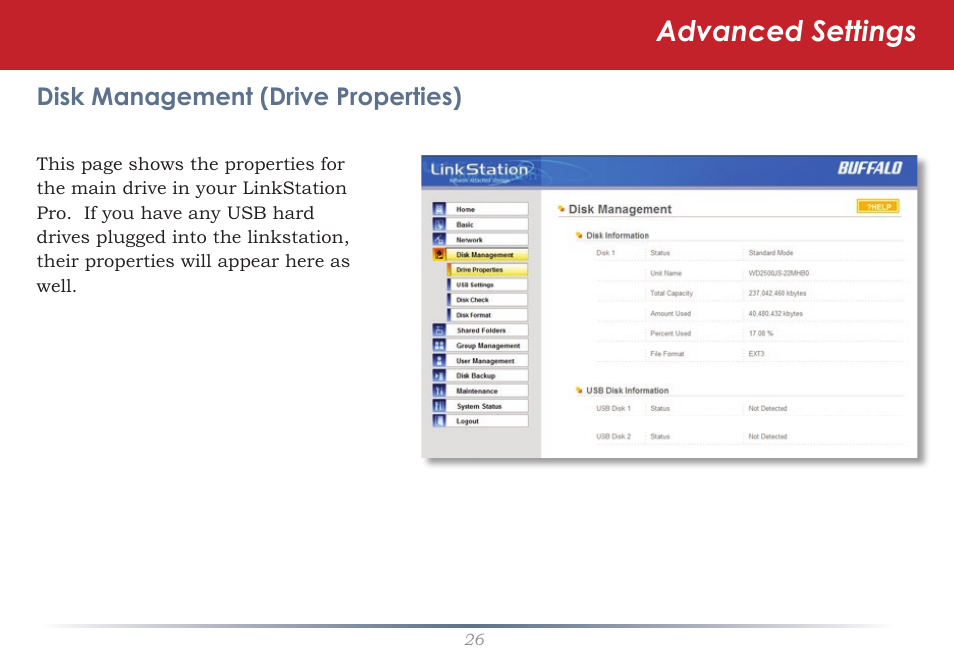Open the Home menu item

487,209
